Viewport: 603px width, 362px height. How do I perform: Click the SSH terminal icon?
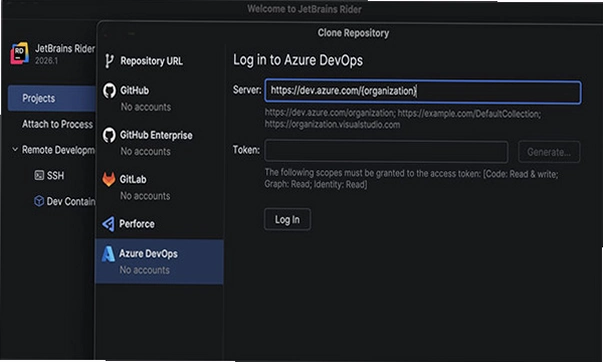click(x=39, y=175)
